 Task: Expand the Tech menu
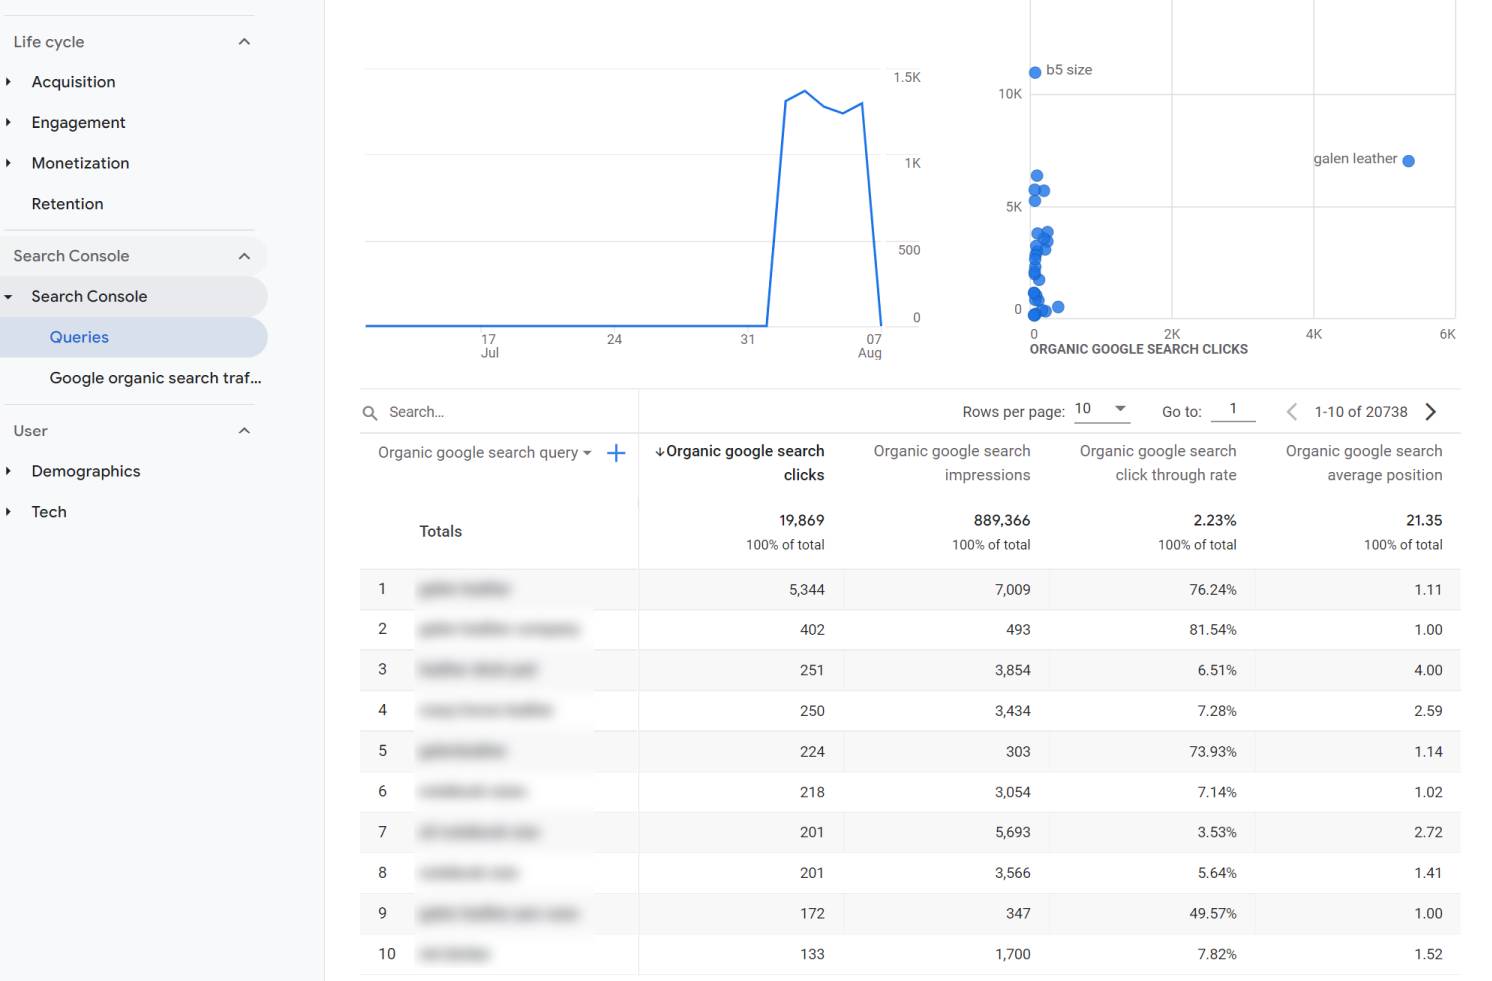click(x=8, y=512)
